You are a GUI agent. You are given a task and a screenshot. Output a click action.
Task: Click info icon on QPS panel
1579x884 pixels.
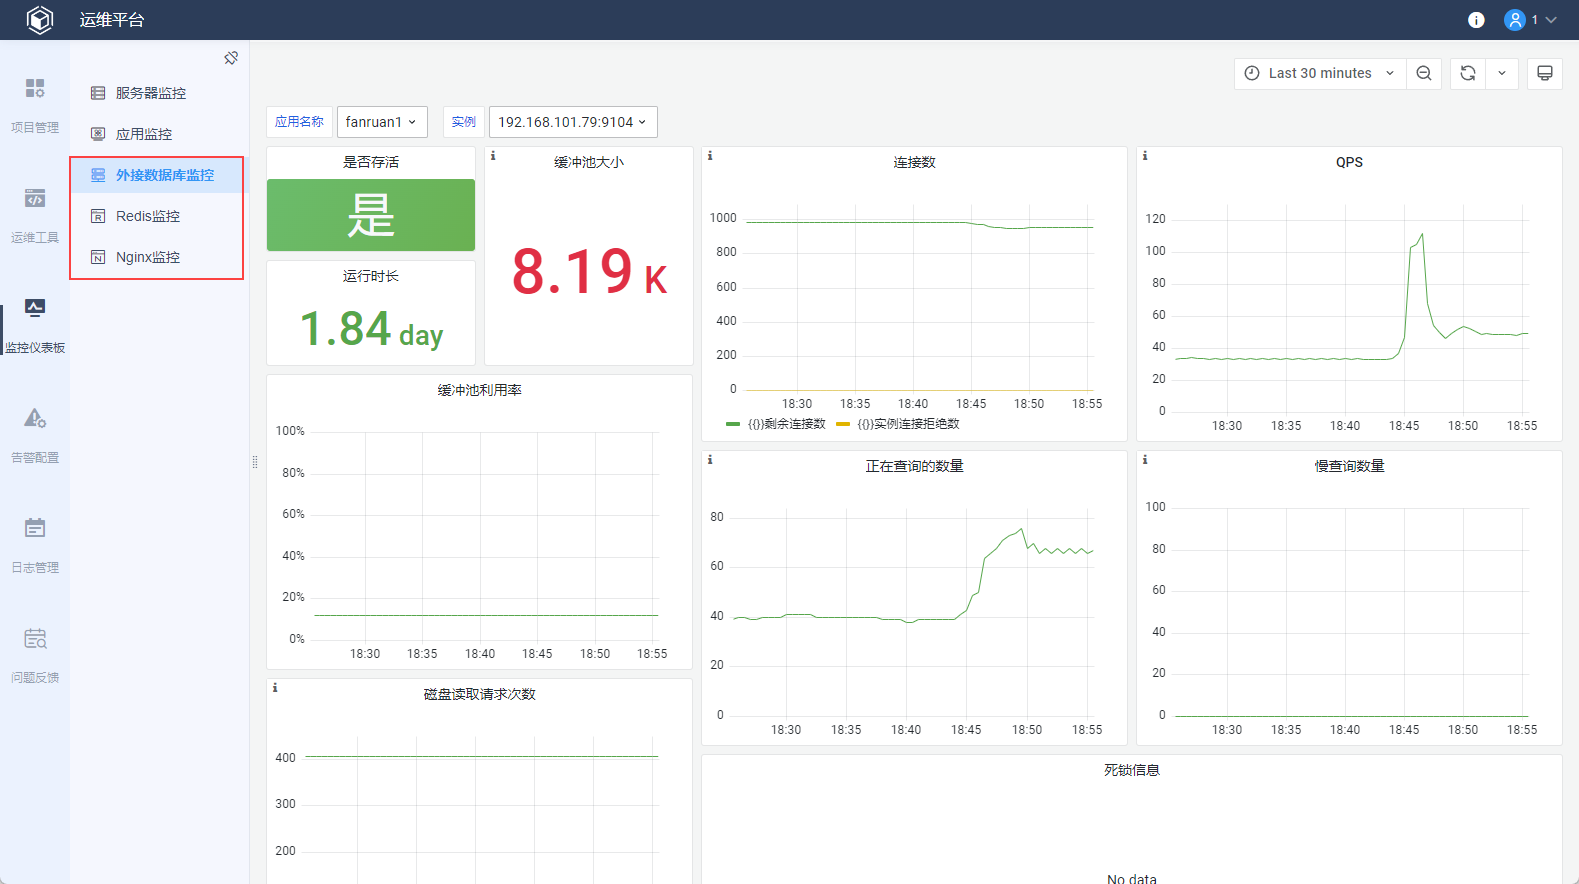(1145, 156)
